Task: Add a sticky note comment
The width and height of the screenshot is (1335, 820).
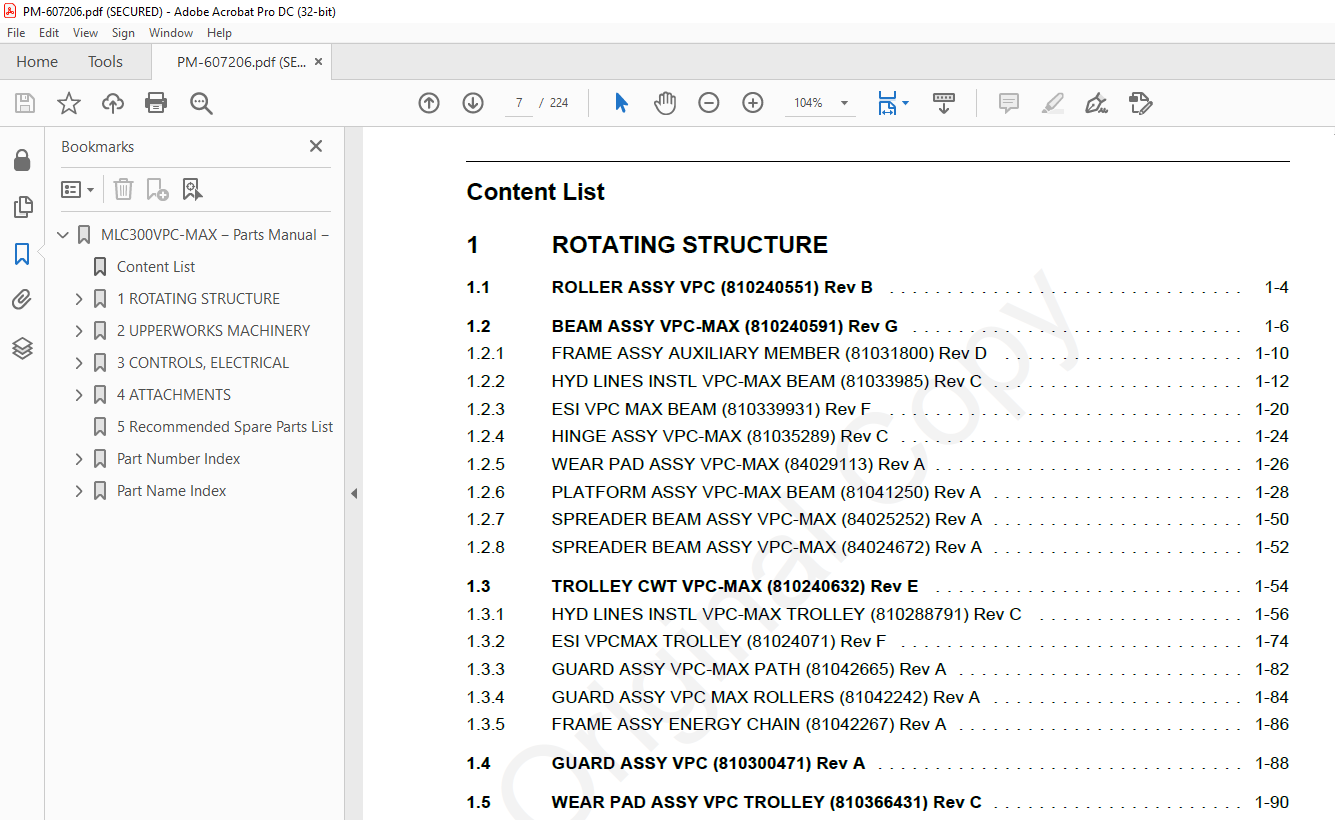Action: point(1009,103)
